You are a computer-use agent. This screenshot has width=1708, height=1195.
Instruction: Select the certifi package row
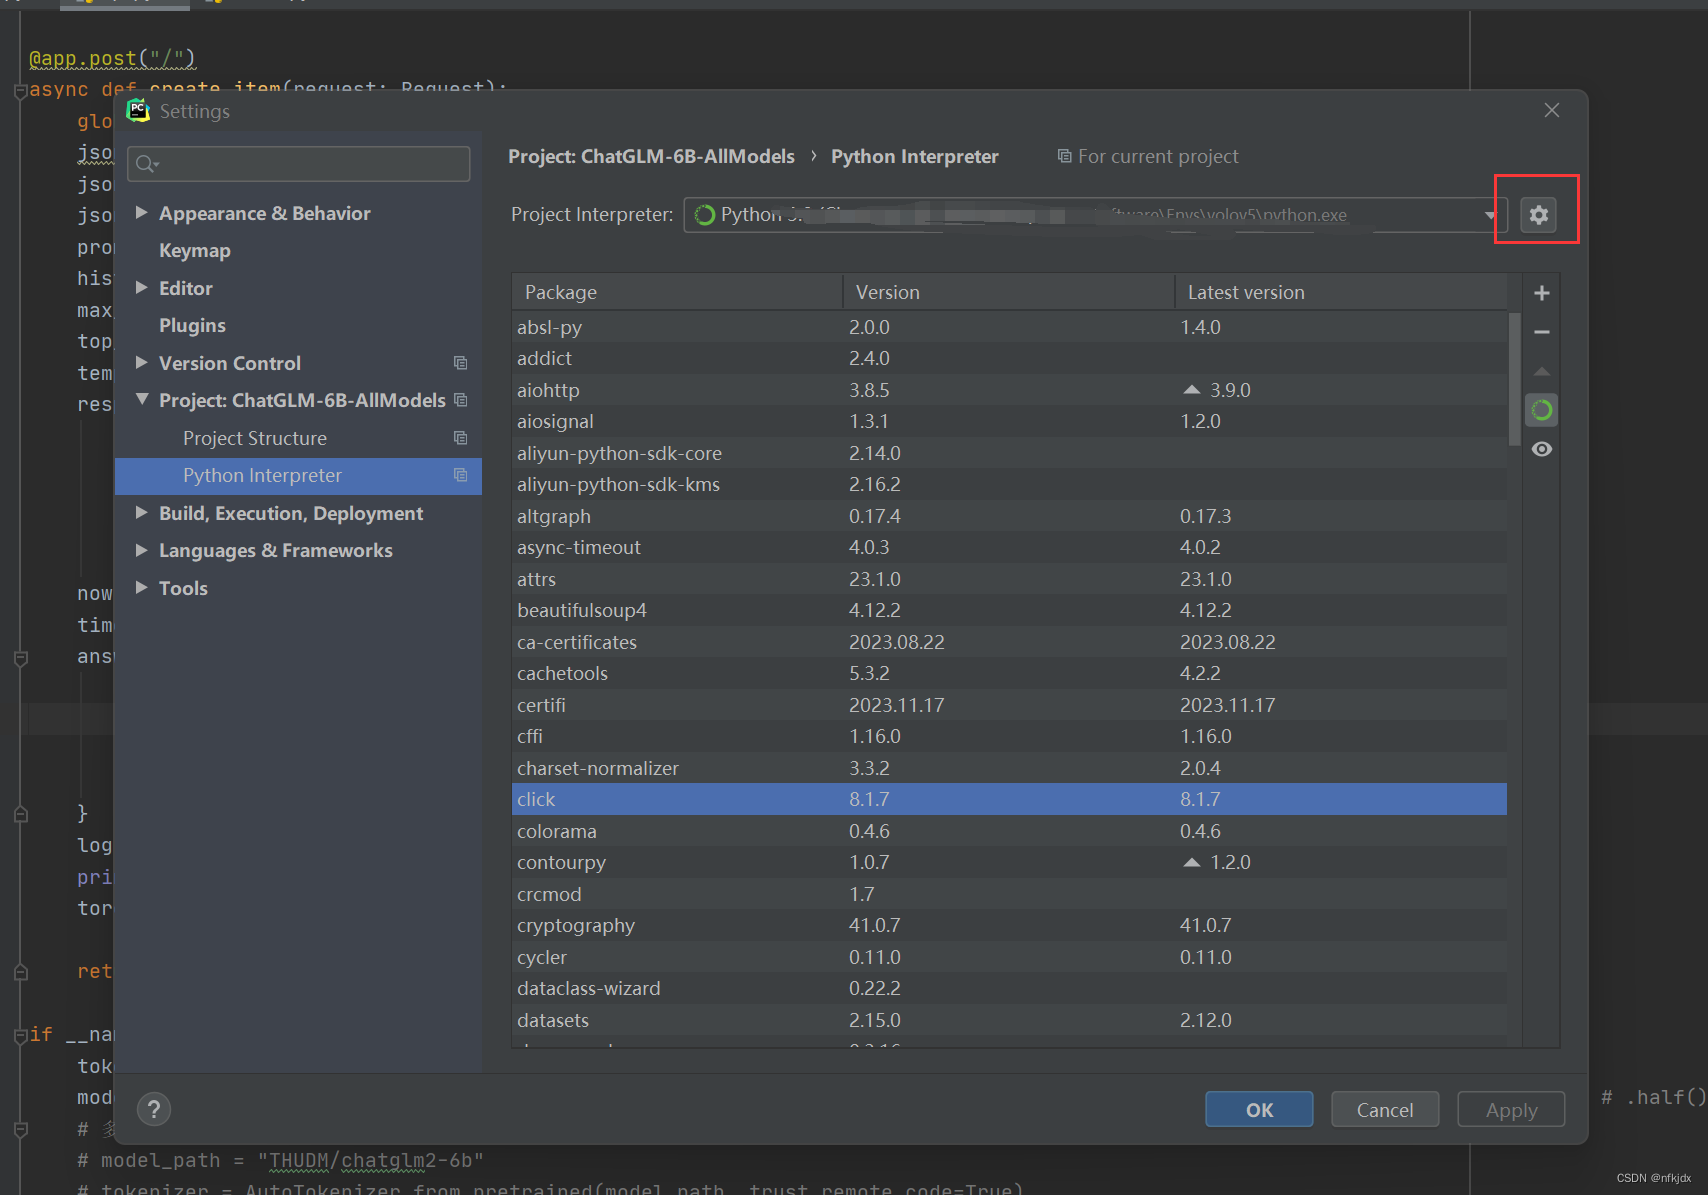pyautogui.click(x=1009, y=705)
